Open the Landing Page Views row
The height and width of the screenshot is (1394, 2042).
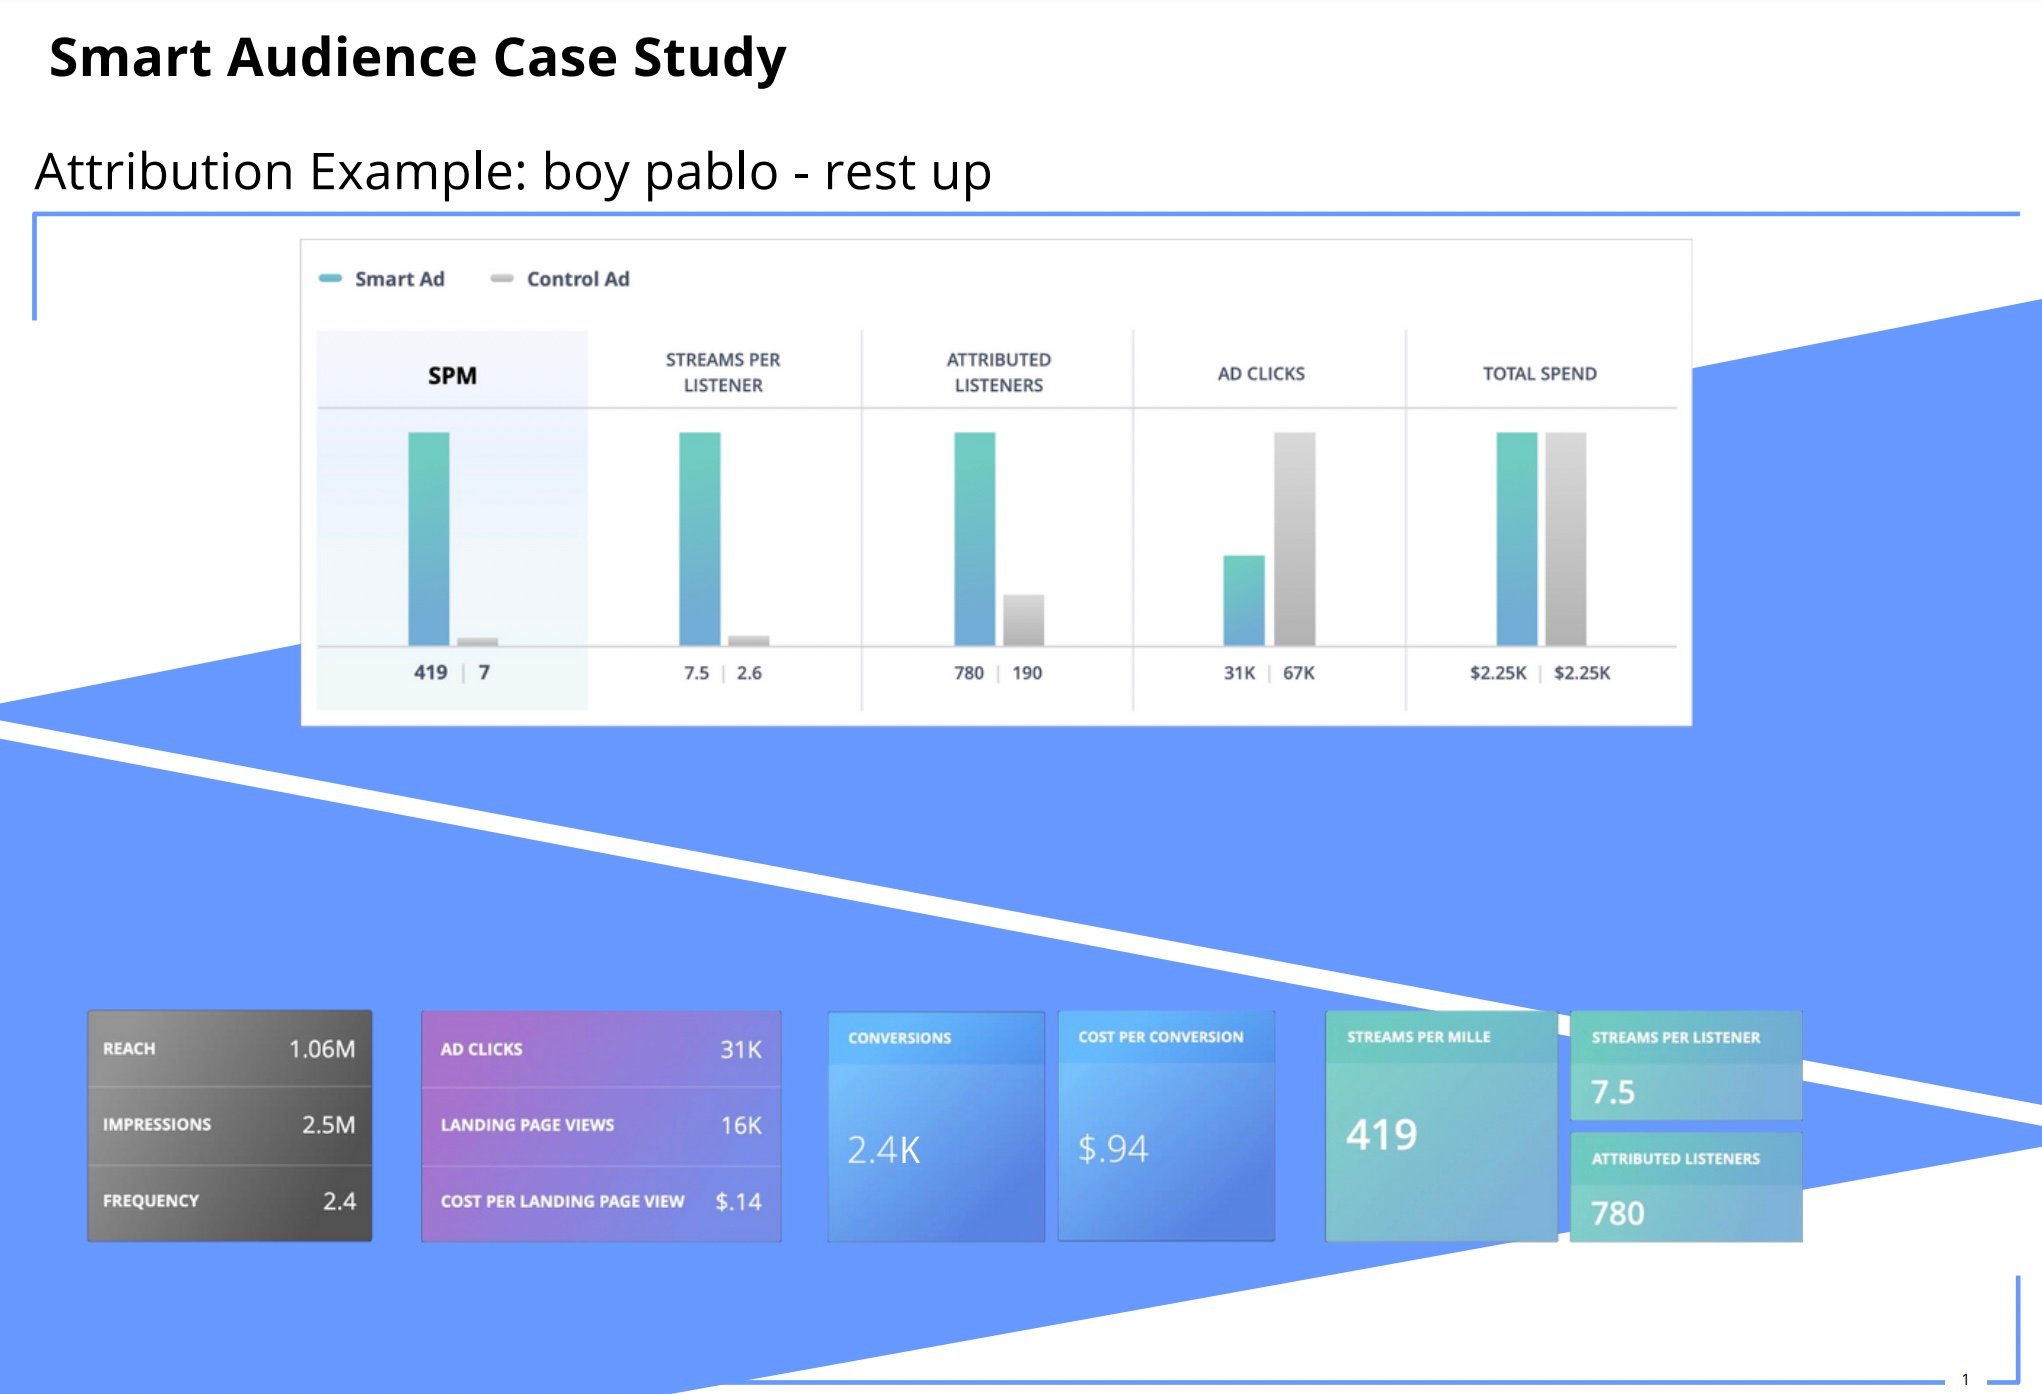click(x=600, y=1125)
